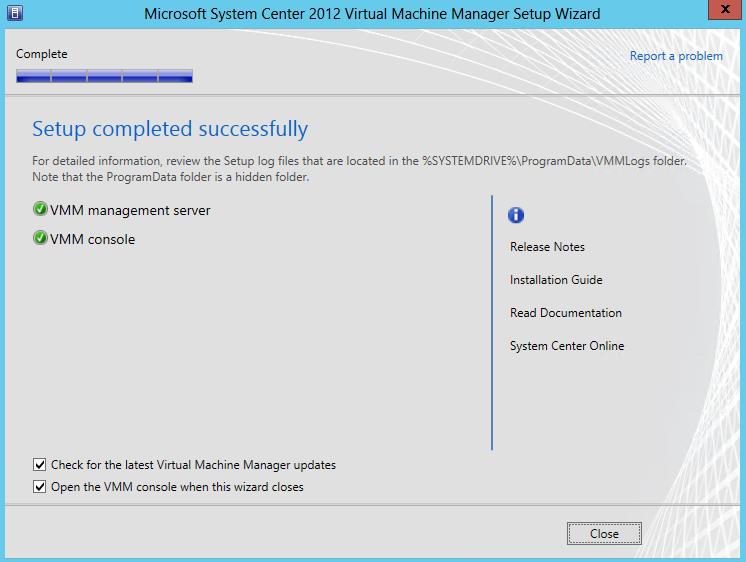This screenshot has height=562, width=746.
Task: Close the wizard with the red X button
Action: tap(725, 10)
